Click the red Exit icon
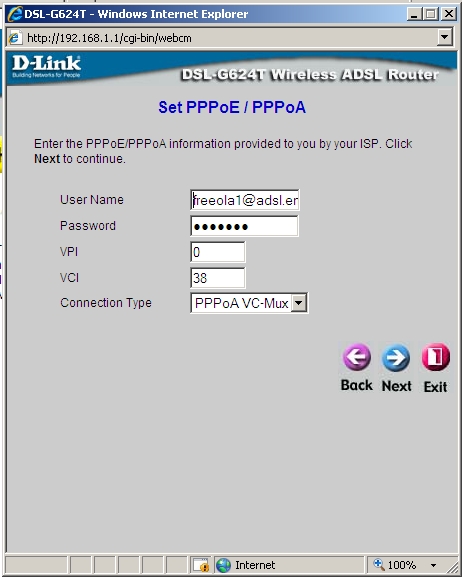 (x=435, y=357)
